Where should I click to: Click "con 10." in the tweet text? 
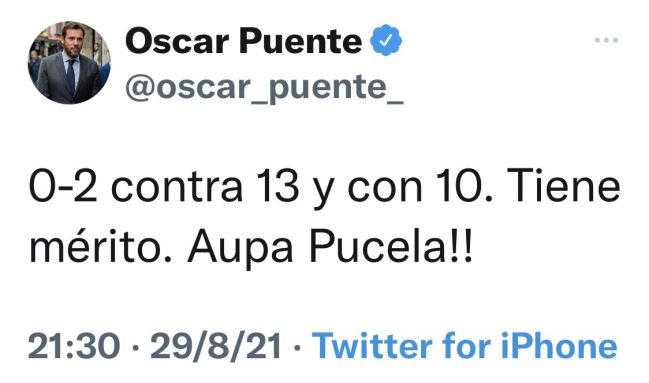421,186
